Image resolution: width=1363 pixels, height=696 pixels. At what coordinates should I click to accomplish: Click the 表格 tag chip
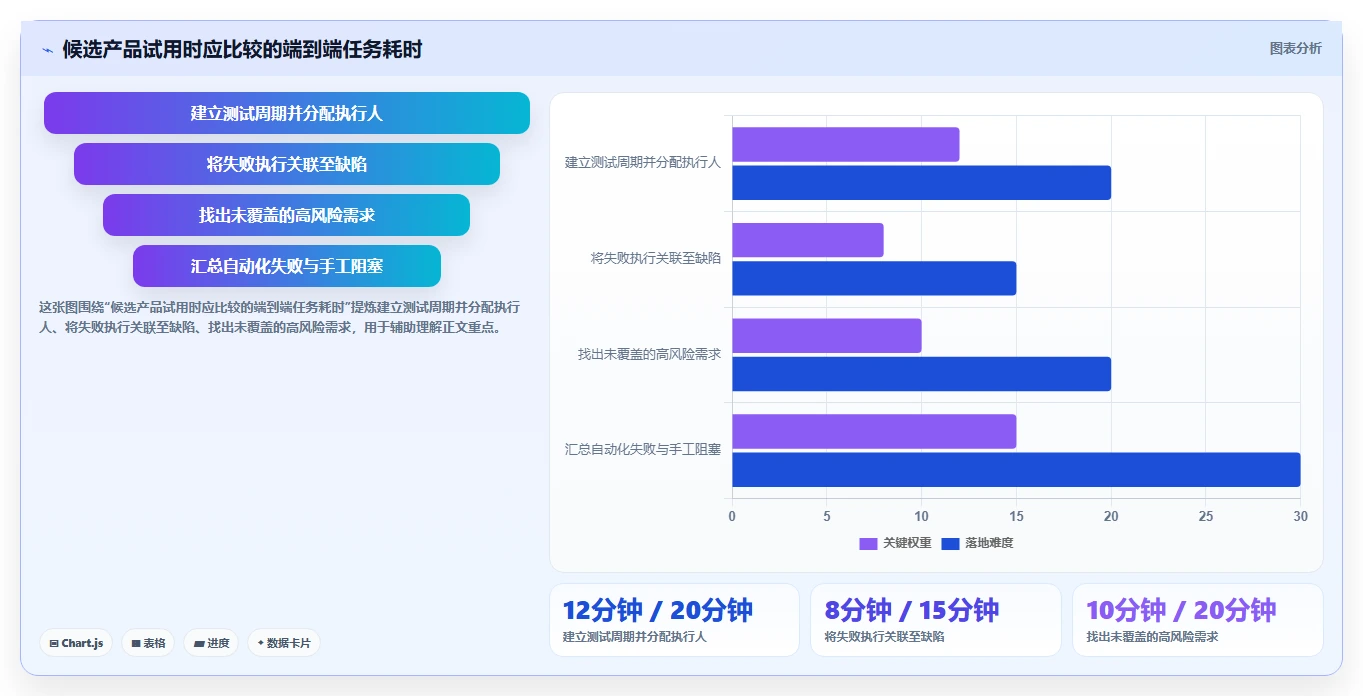pyautogui.click(x=148, y=643)
